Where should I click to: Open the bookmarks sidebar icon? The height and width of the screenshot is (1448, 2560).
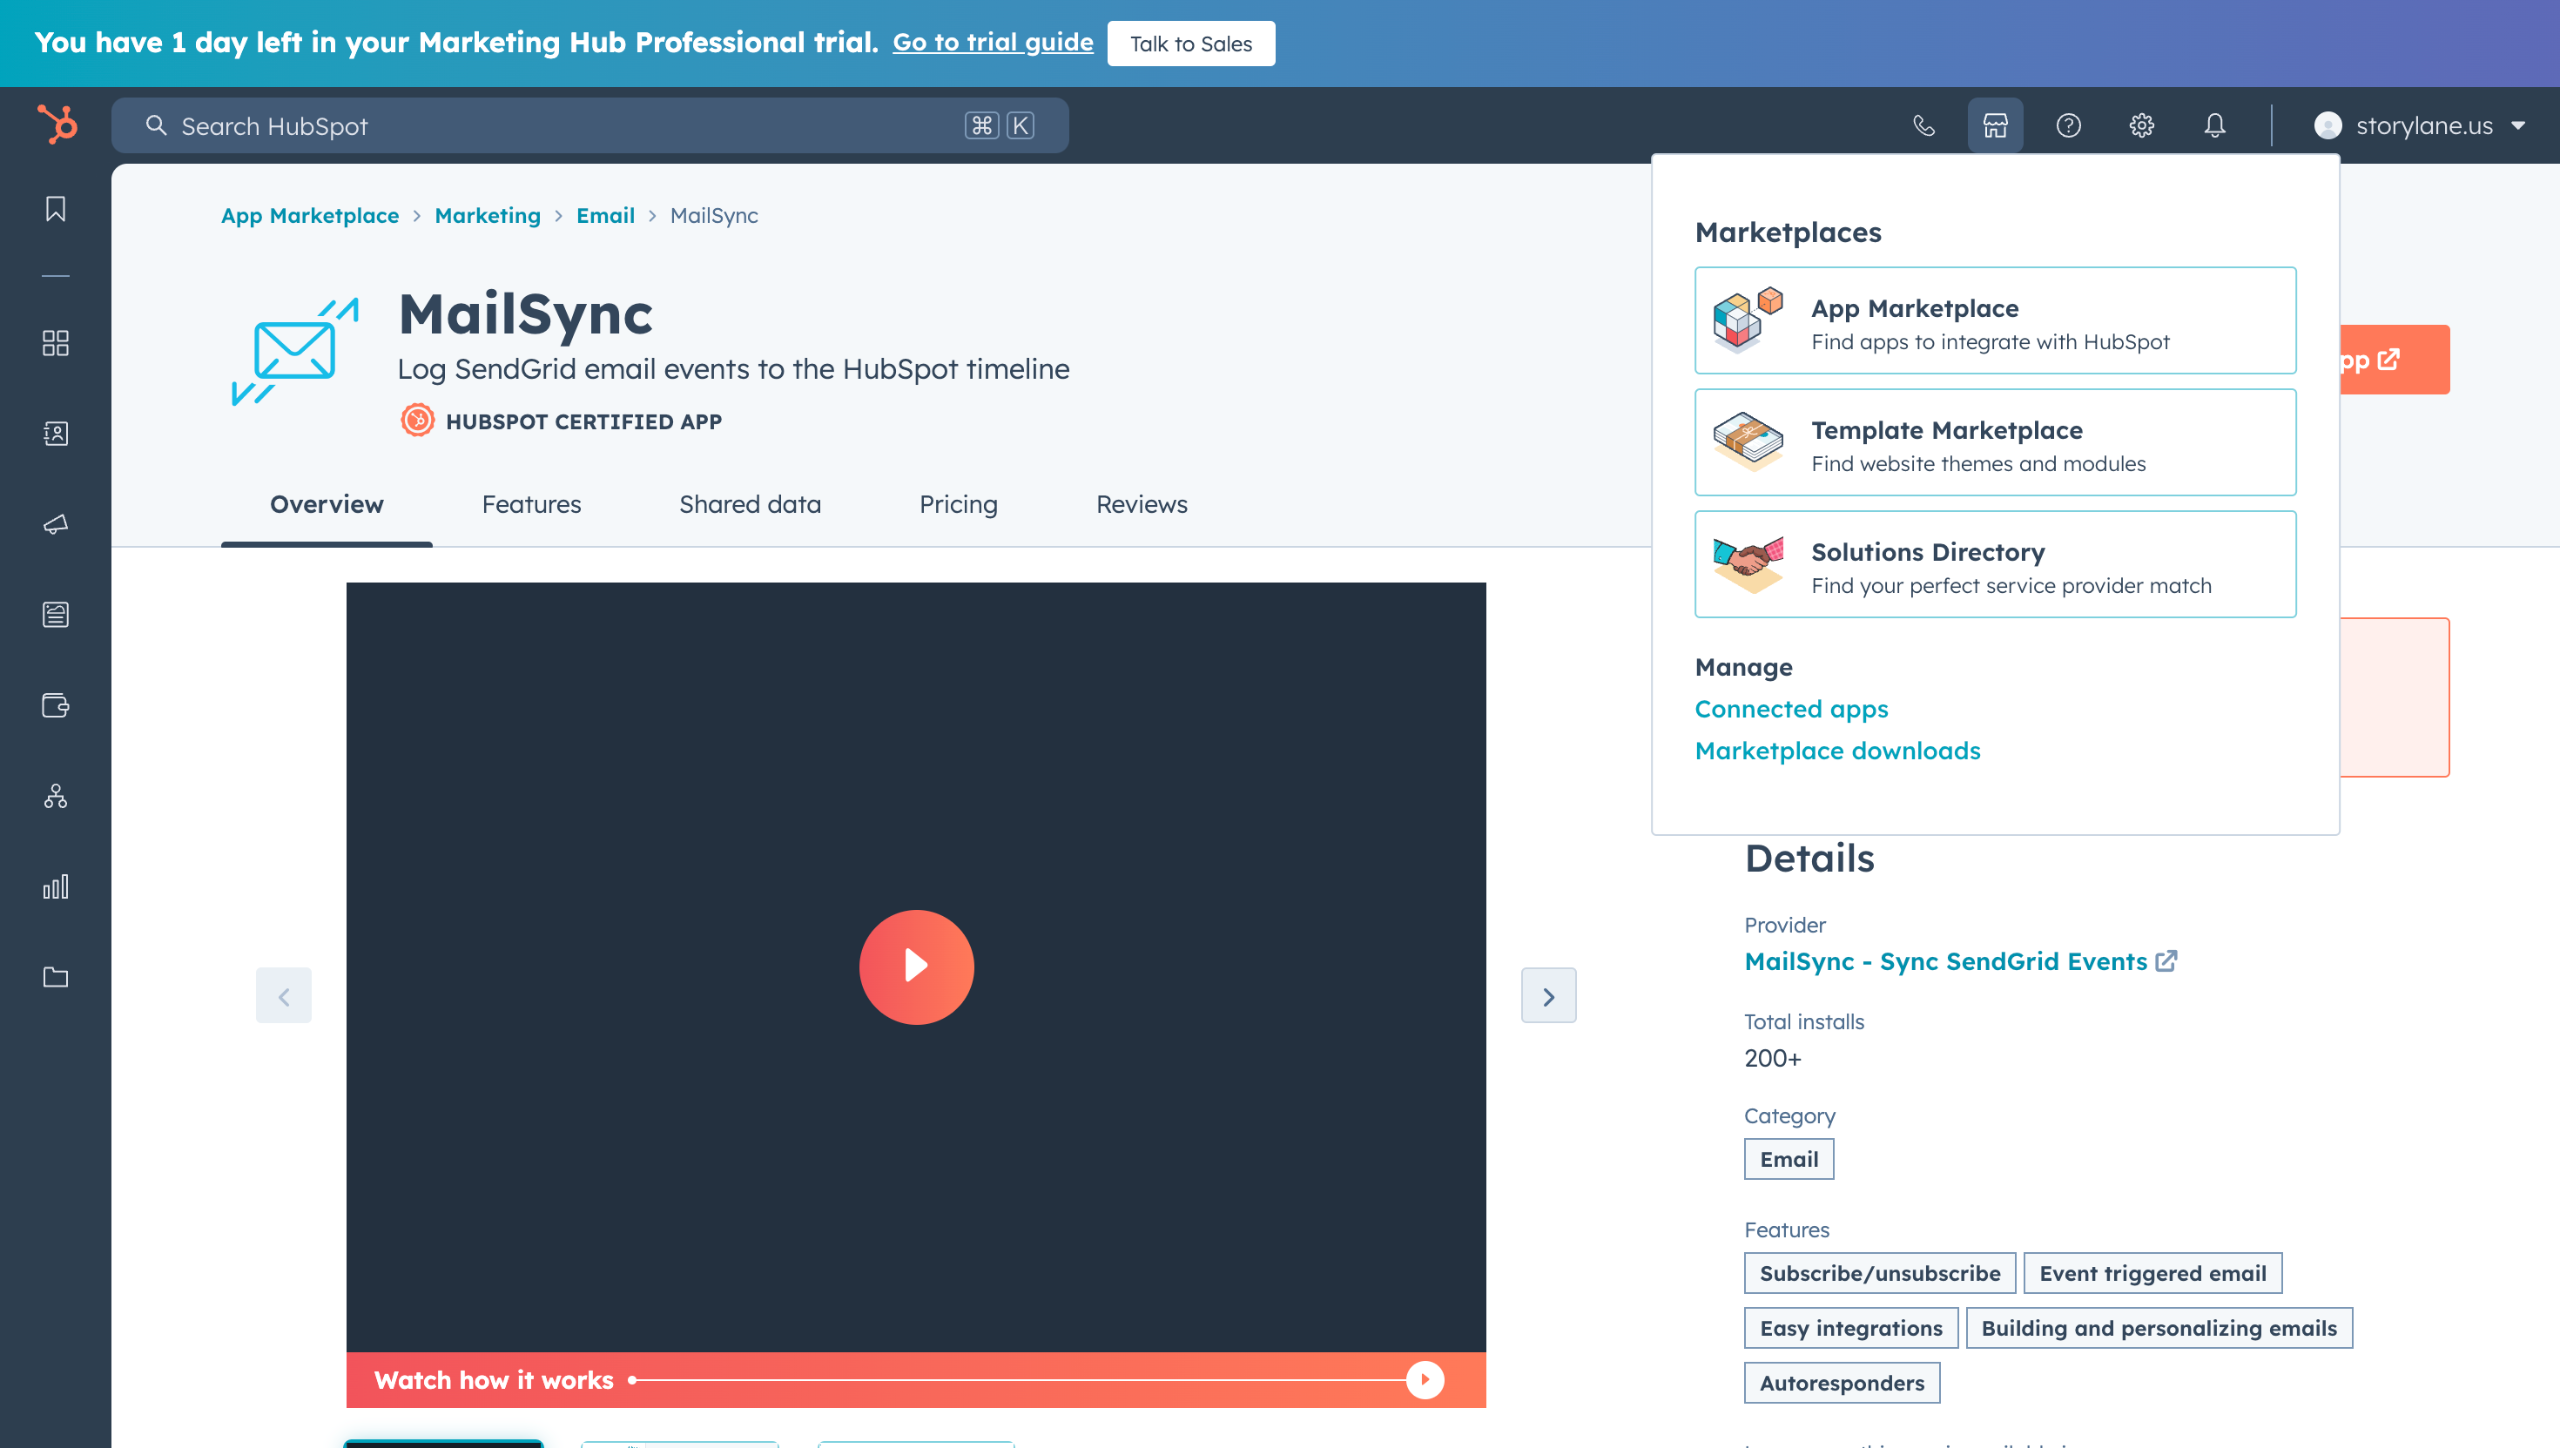[56, 209]
